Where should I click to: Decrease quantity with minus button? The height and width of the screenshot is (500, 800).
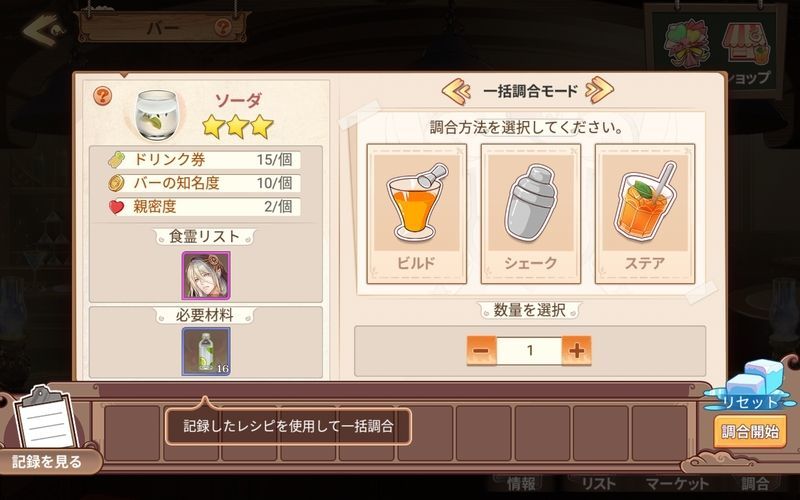481,351
